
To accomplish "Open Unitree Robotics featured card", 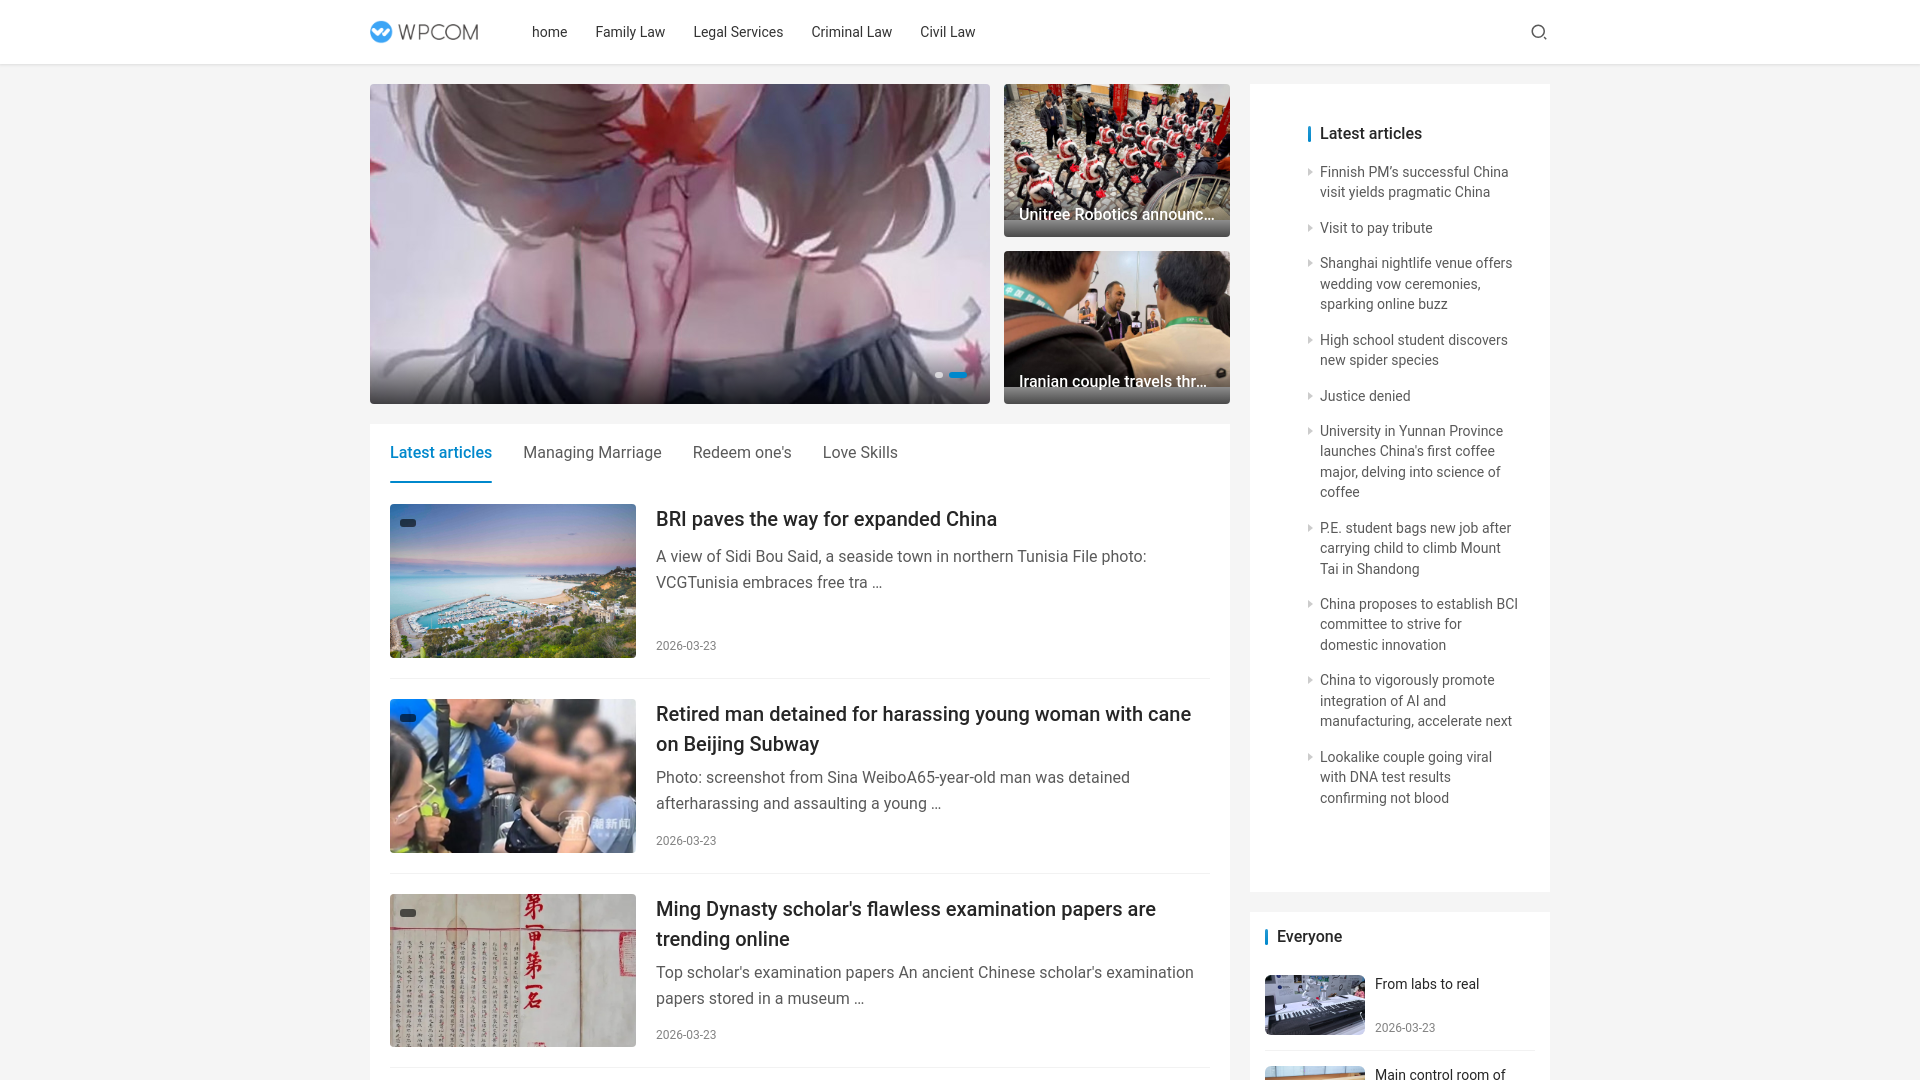I will coord(1117,160).
